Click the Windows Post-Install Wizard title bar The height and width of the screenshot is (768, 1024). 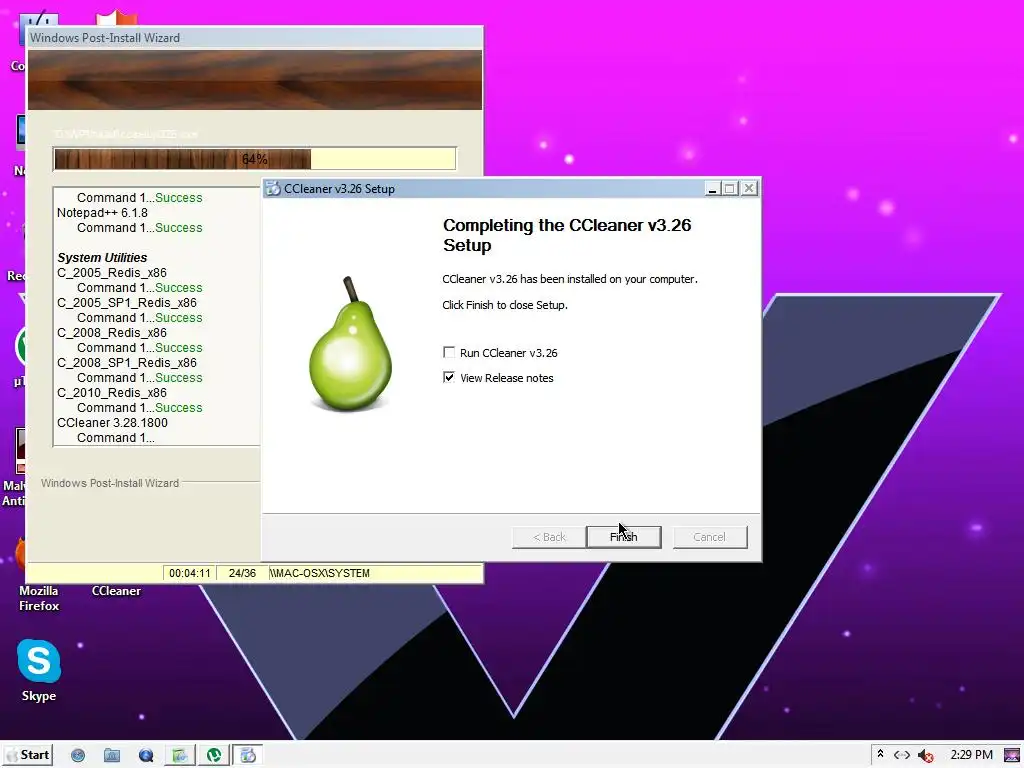tap(255, 38)
